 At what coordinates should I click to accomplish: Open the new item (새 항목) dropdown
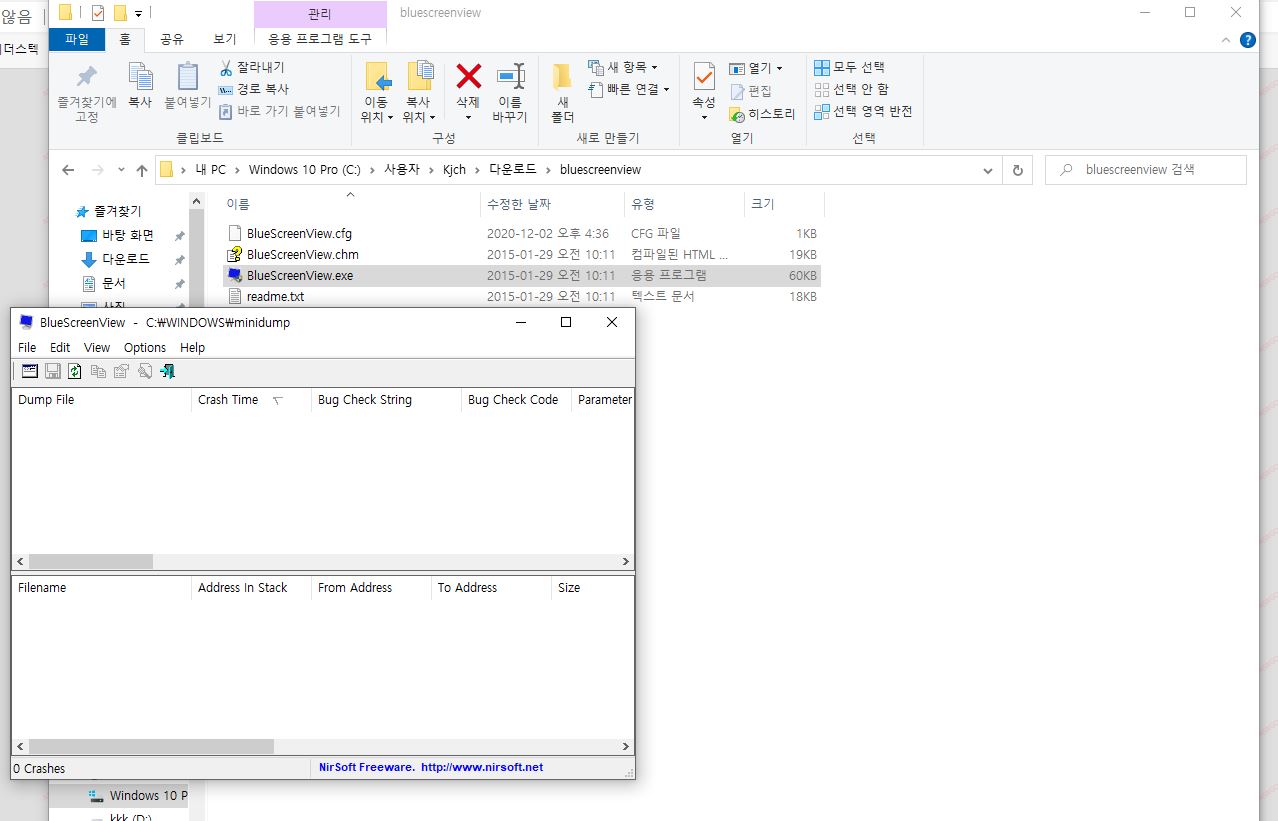tap(623, 67)
